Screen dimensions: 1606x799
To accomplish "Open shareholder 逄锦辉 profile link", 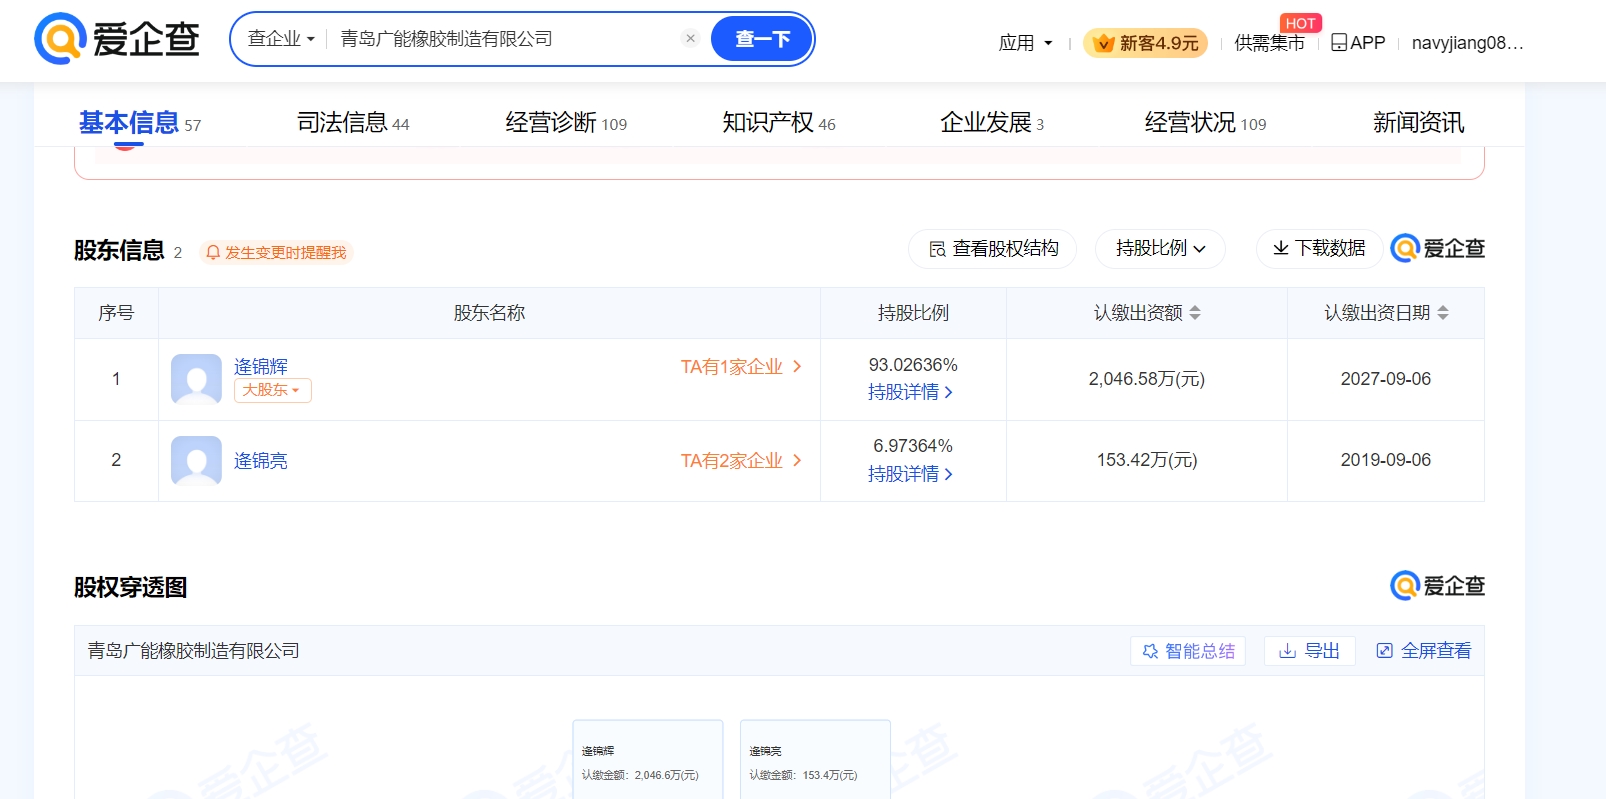I will pyautogui.click(x=260, y=366).
